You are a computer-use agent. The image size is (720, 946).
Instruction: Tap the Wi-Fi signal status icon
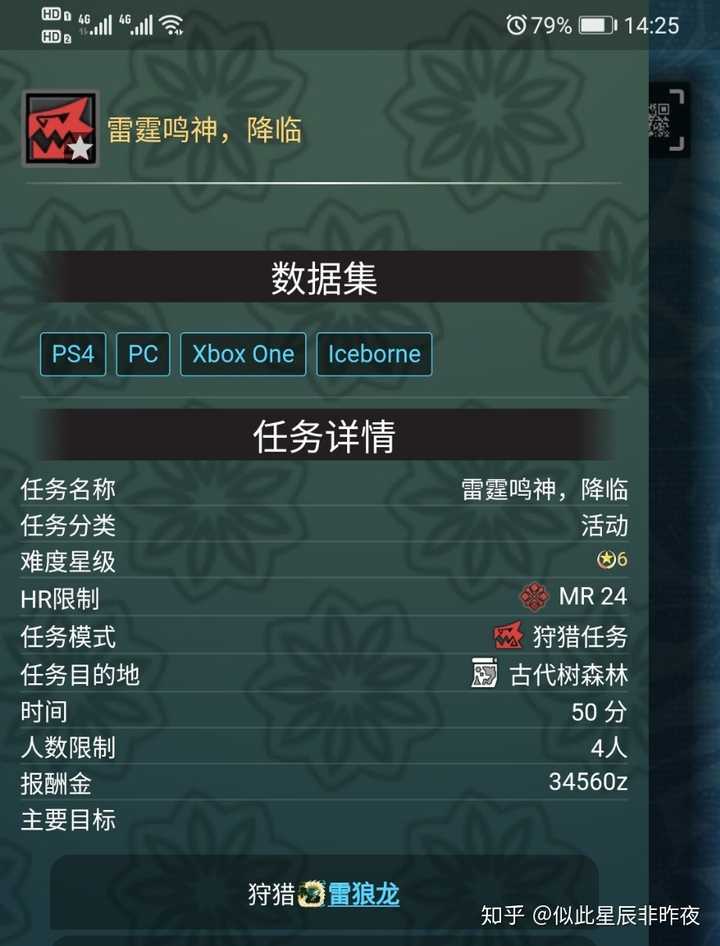[x=171, y=25]
